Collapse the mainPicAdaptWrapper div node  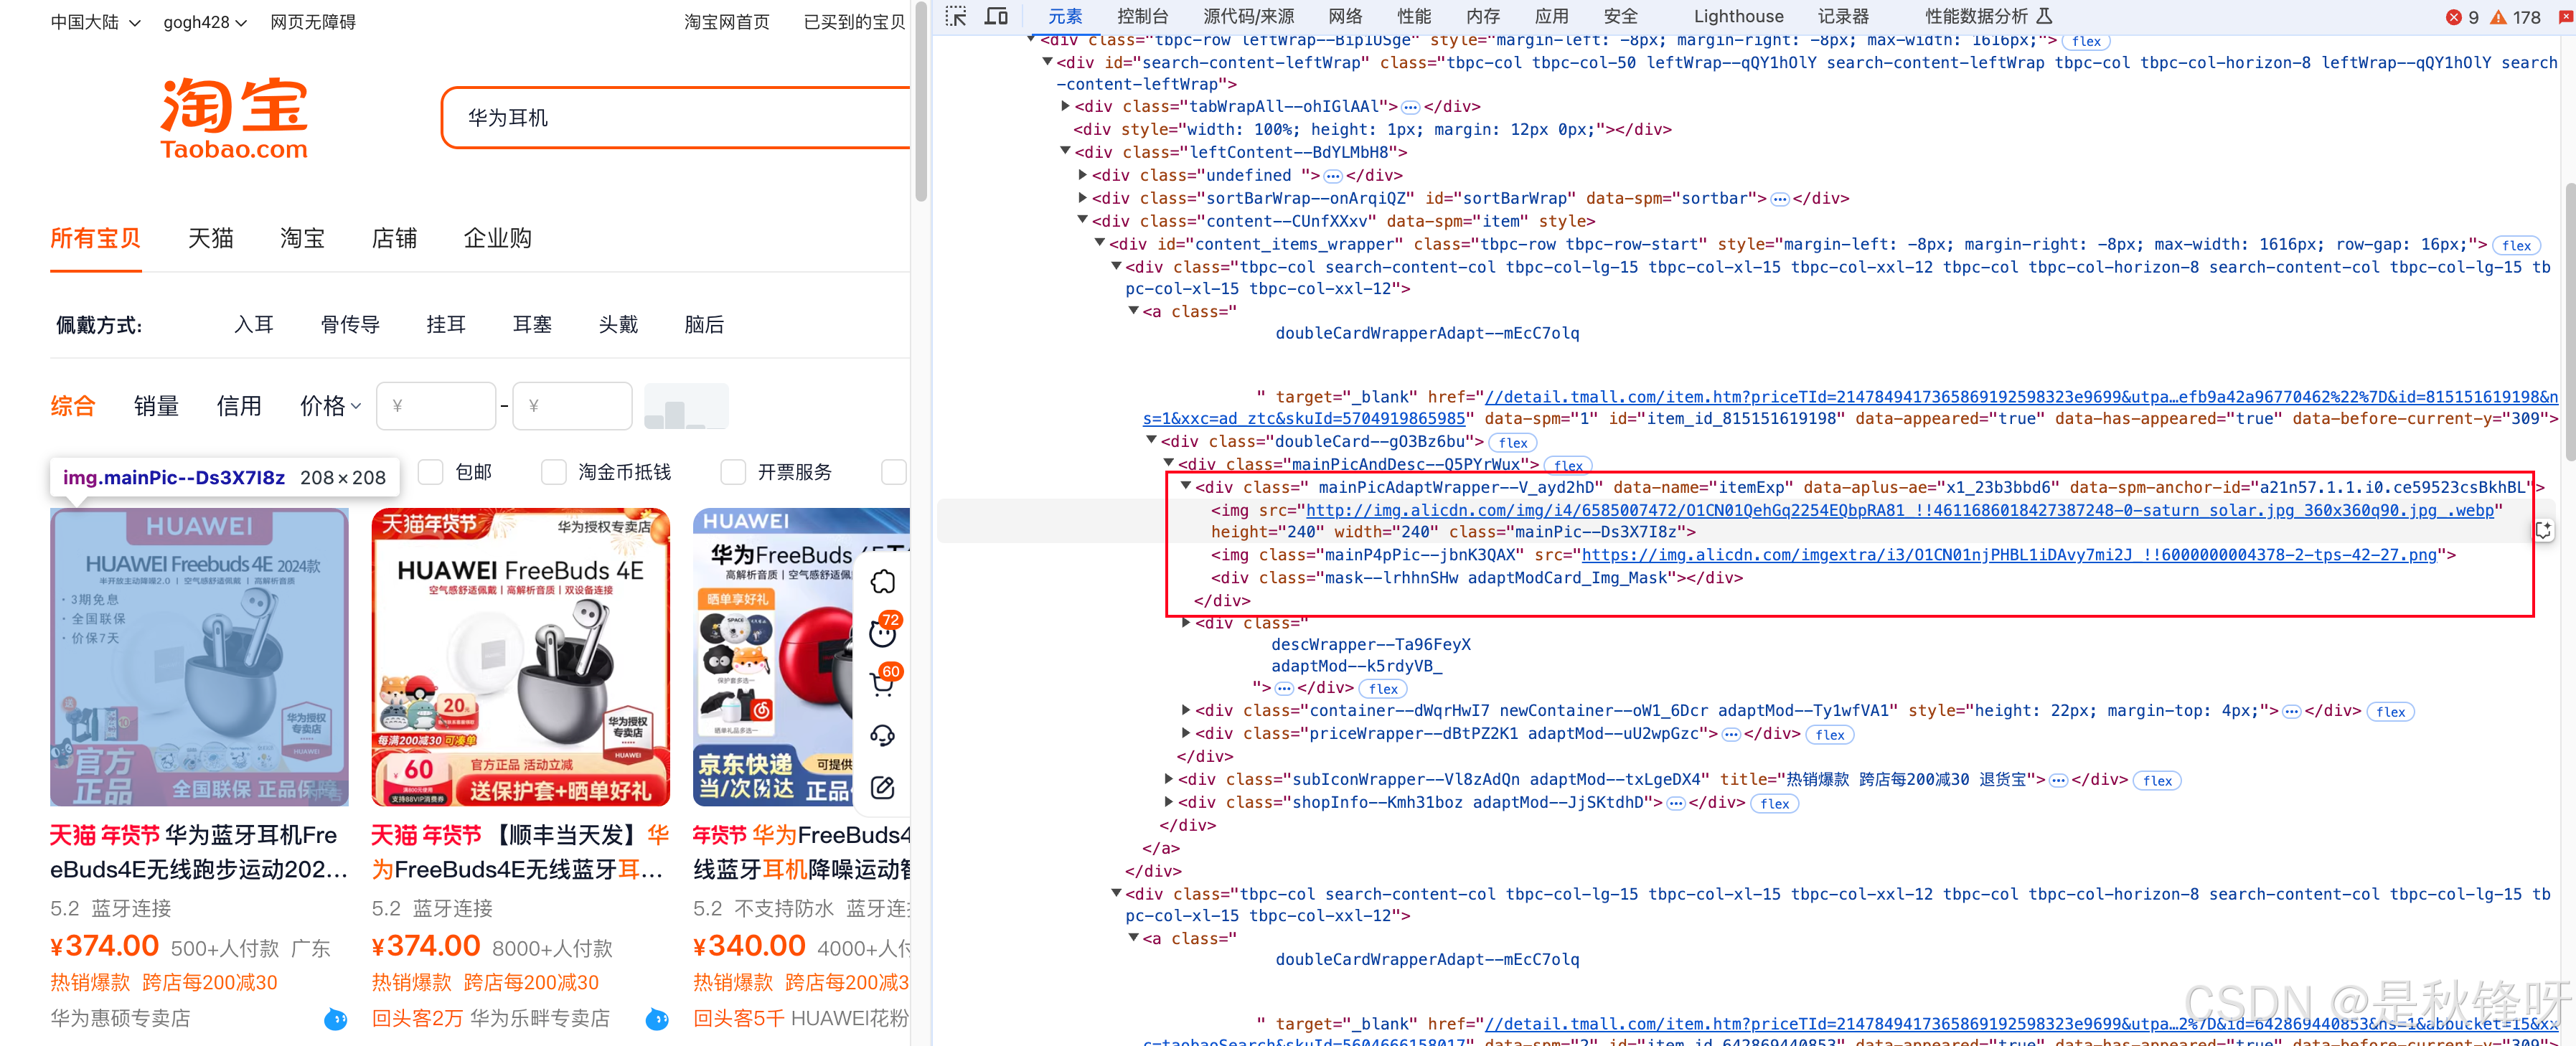point(1187,486)
